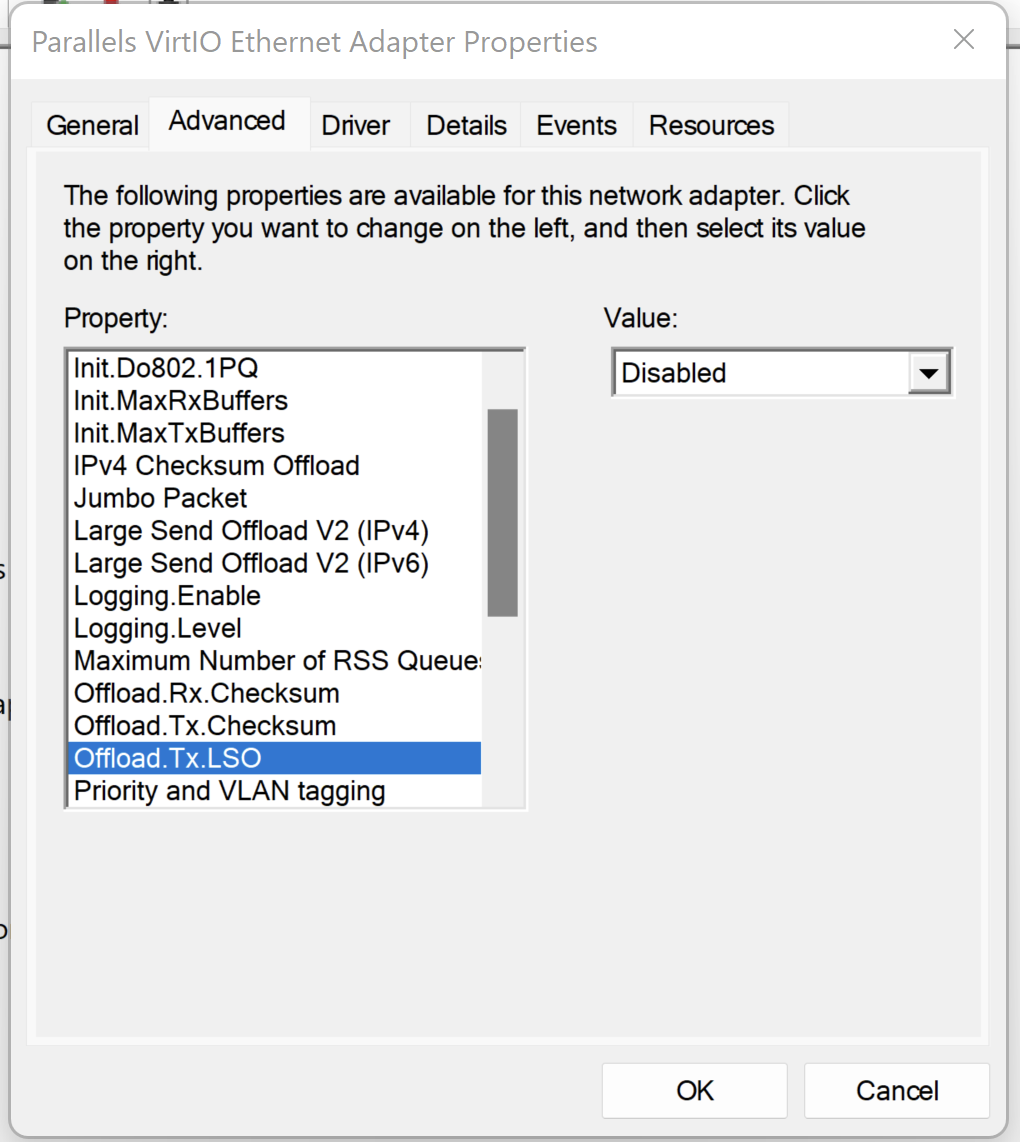This screenshot has height=1142, width=1020.
Task: Choose Init.MaxTxBuffers property
Action: 179,433
